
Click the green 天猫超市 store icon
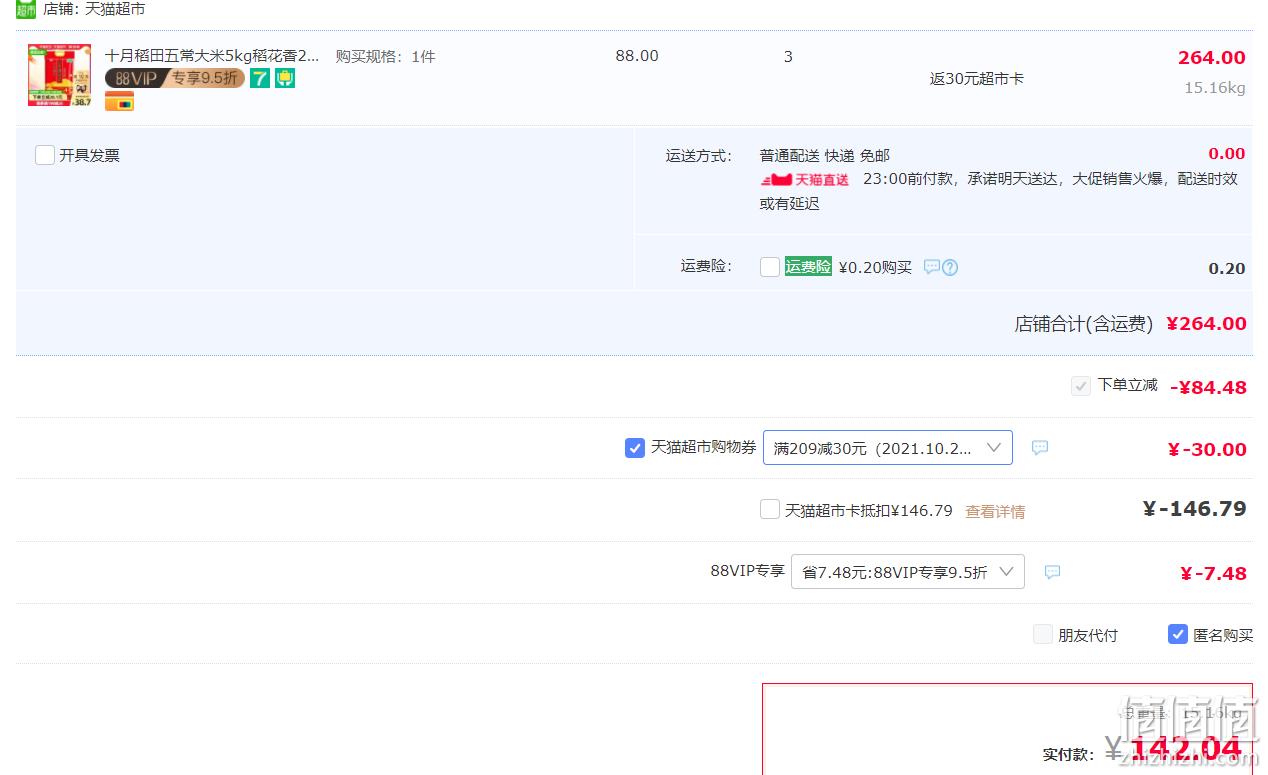click(x=26, y=9)
